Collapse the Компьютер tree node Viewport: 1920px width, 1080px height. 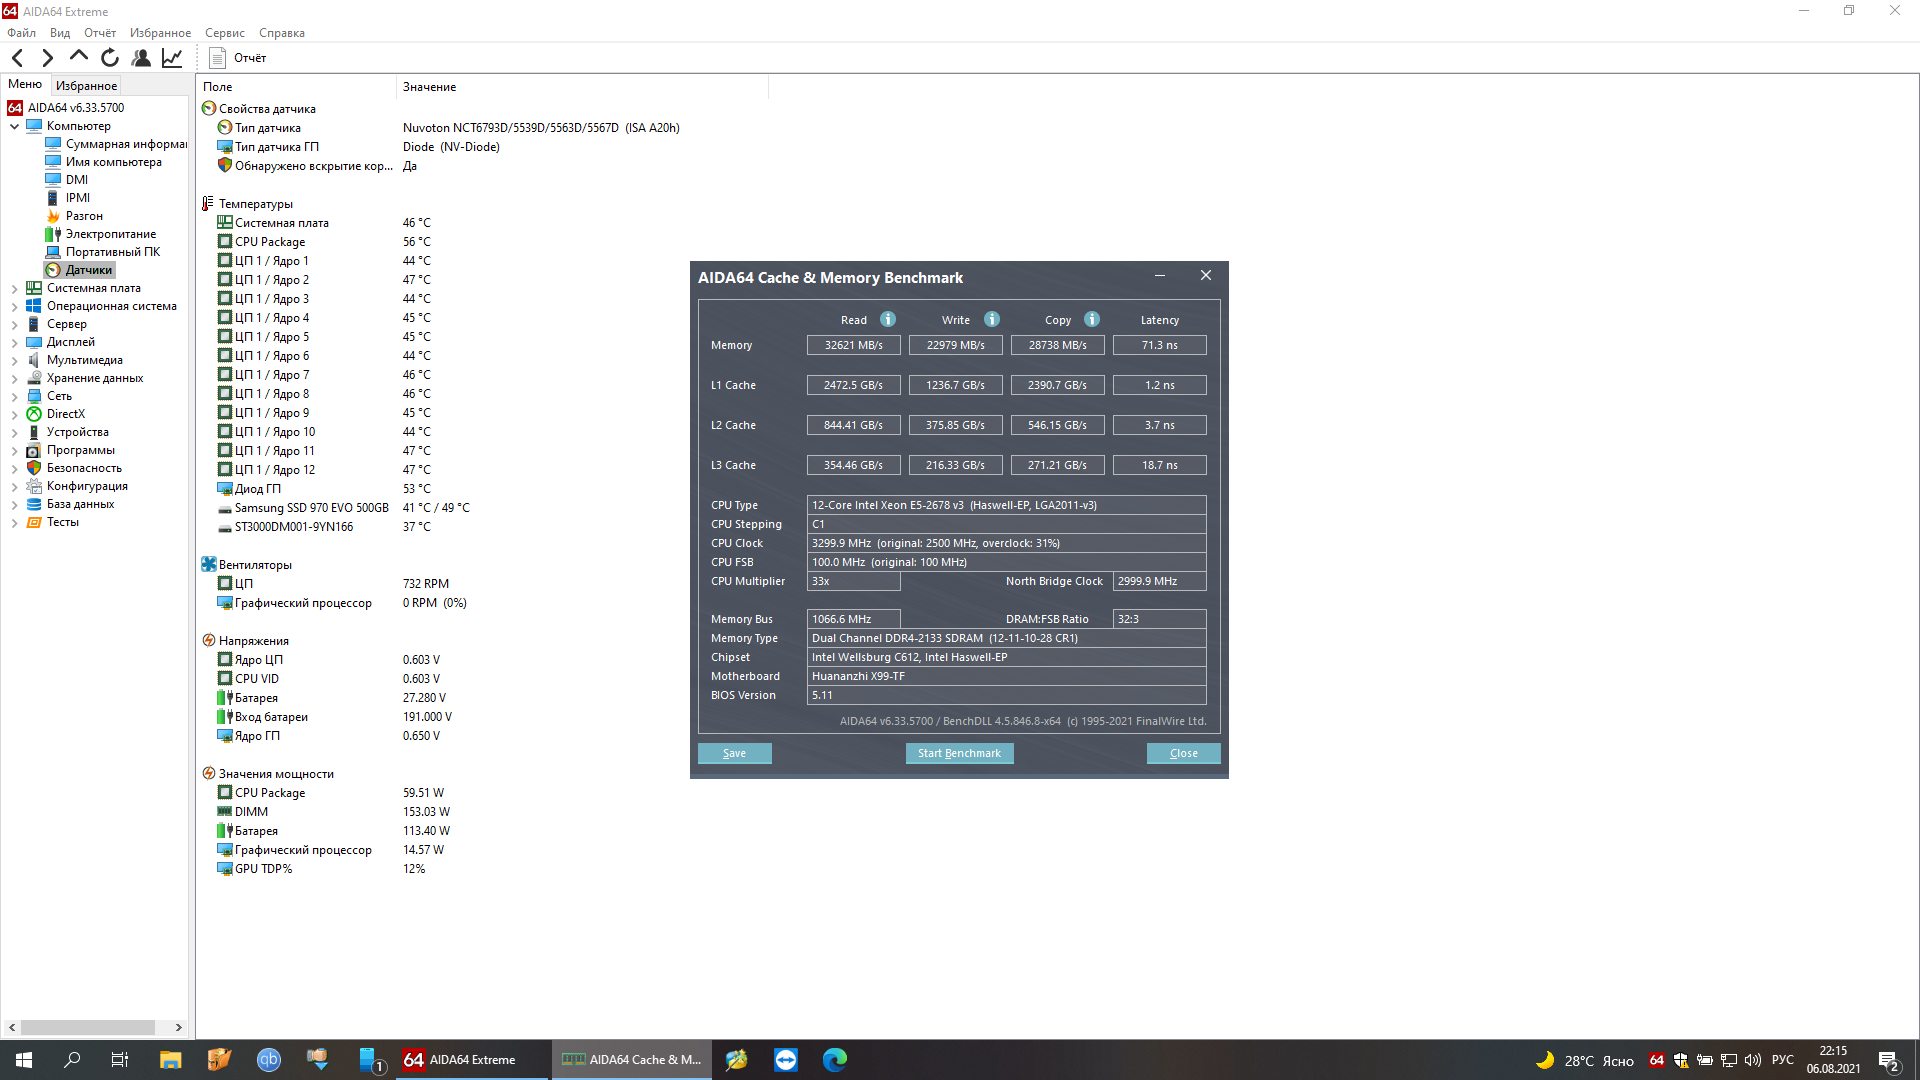14,126
